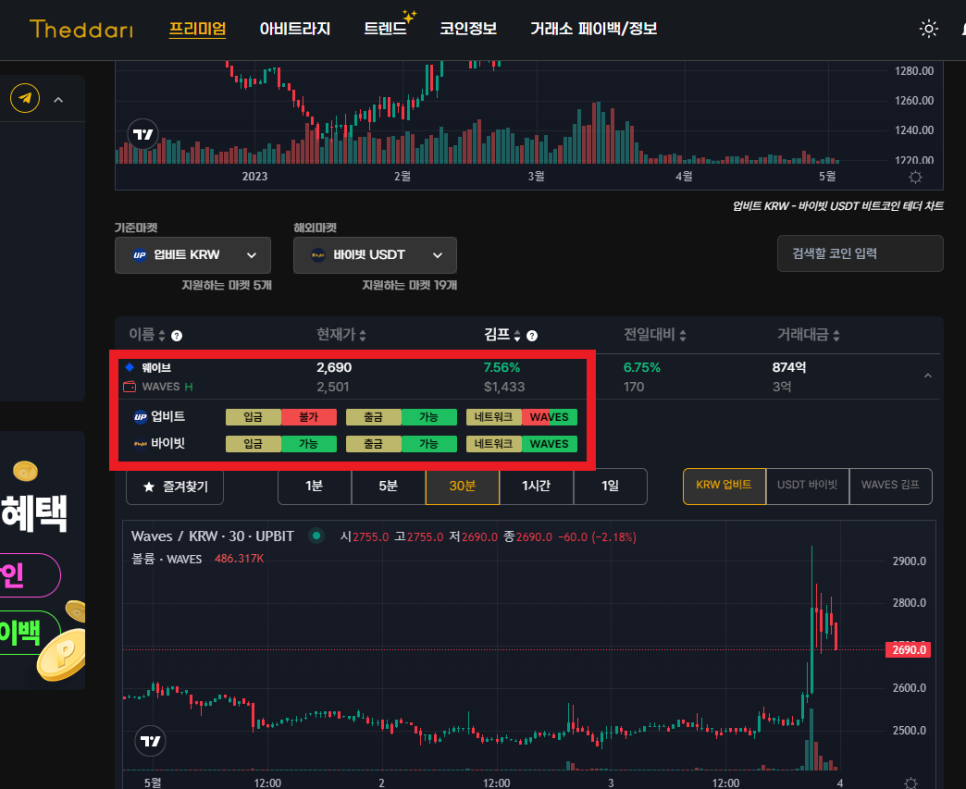
Task: Click the help icon next to 이름
Action: tap(177, 336)
